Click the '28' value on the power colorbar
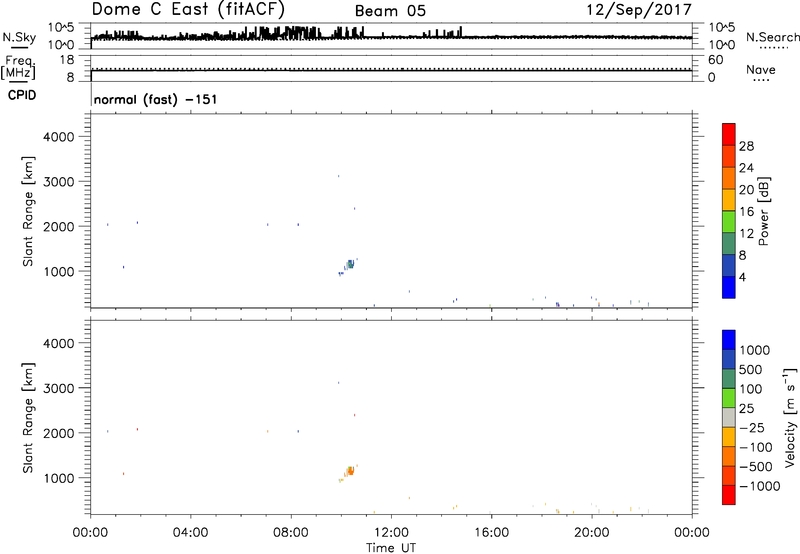The image size is (800, 554). tap(746, 146)
